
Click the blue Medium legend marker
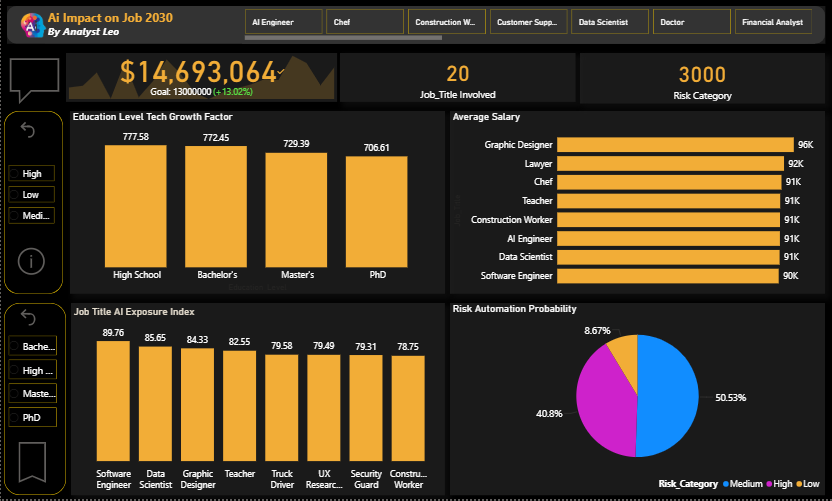(x=728, y=484)
